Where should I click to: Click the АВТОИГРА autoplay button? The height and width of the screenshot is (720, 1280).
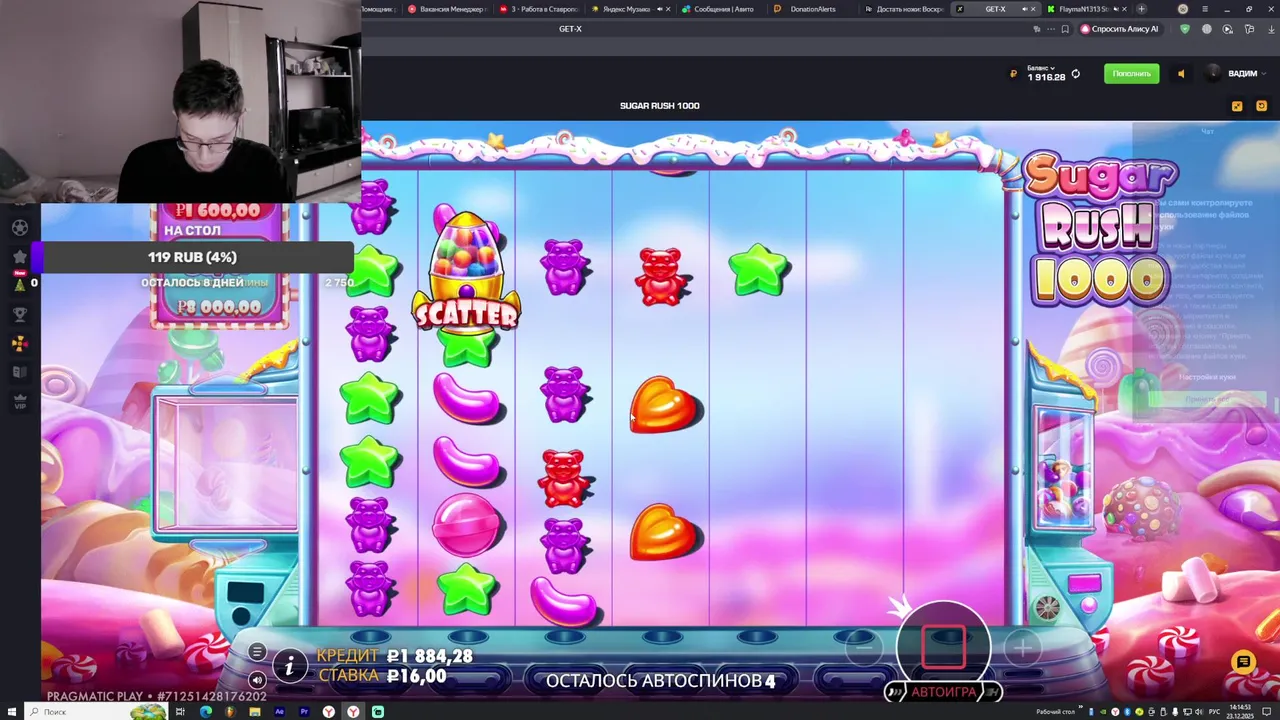pyautogui.click(x=943, y=691)
